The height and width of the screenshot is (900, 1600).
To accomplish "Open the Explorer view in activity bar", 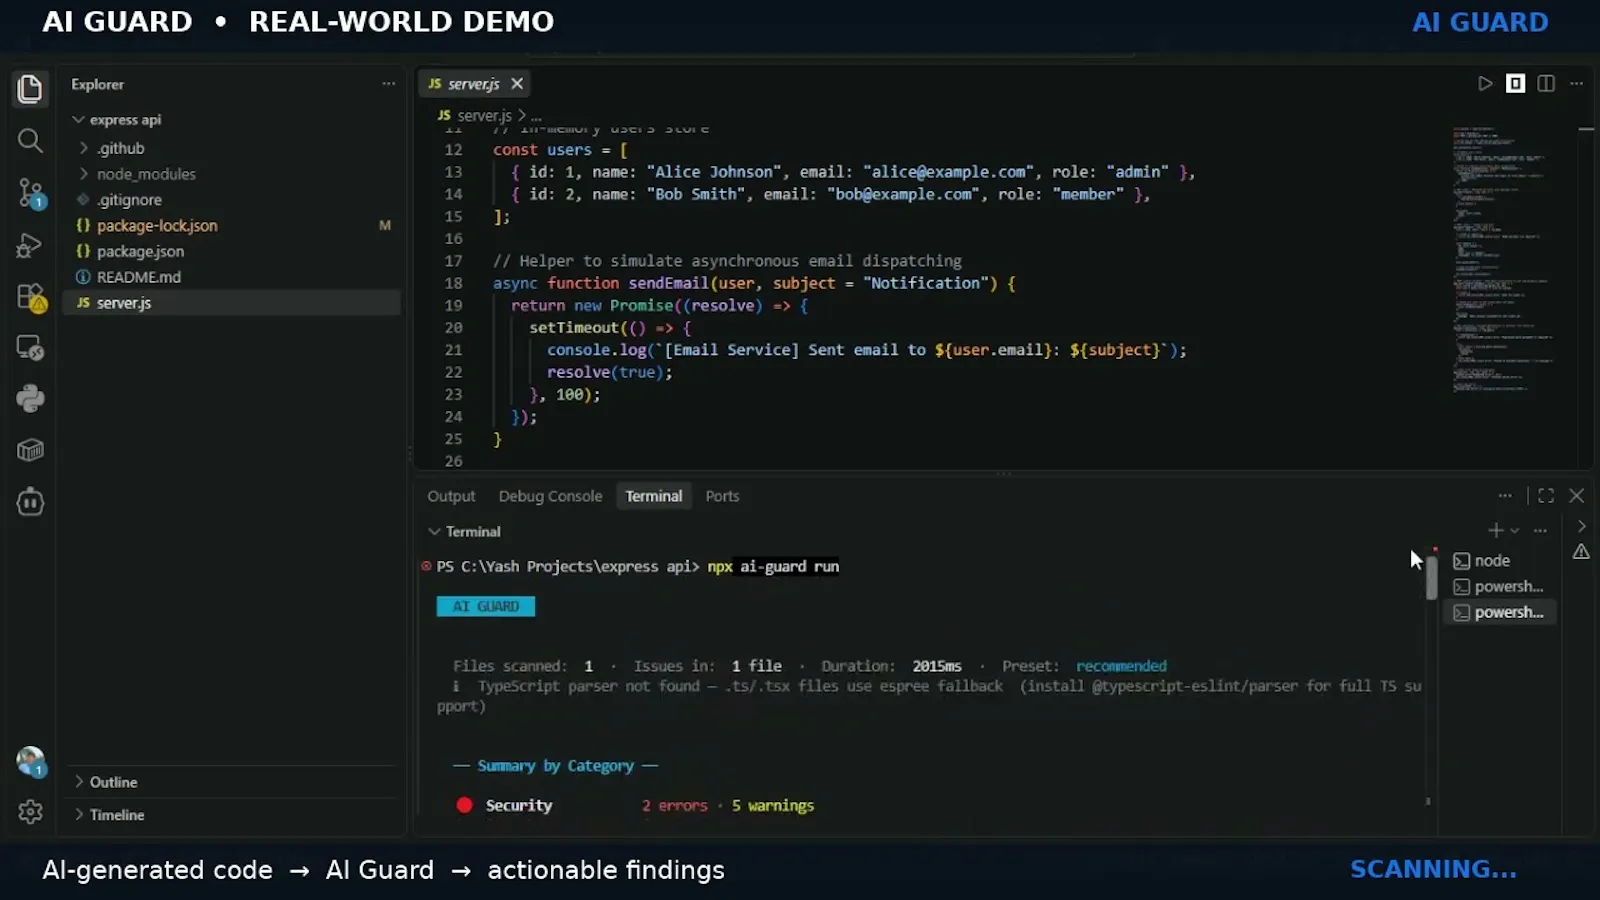I will [30, 89].
